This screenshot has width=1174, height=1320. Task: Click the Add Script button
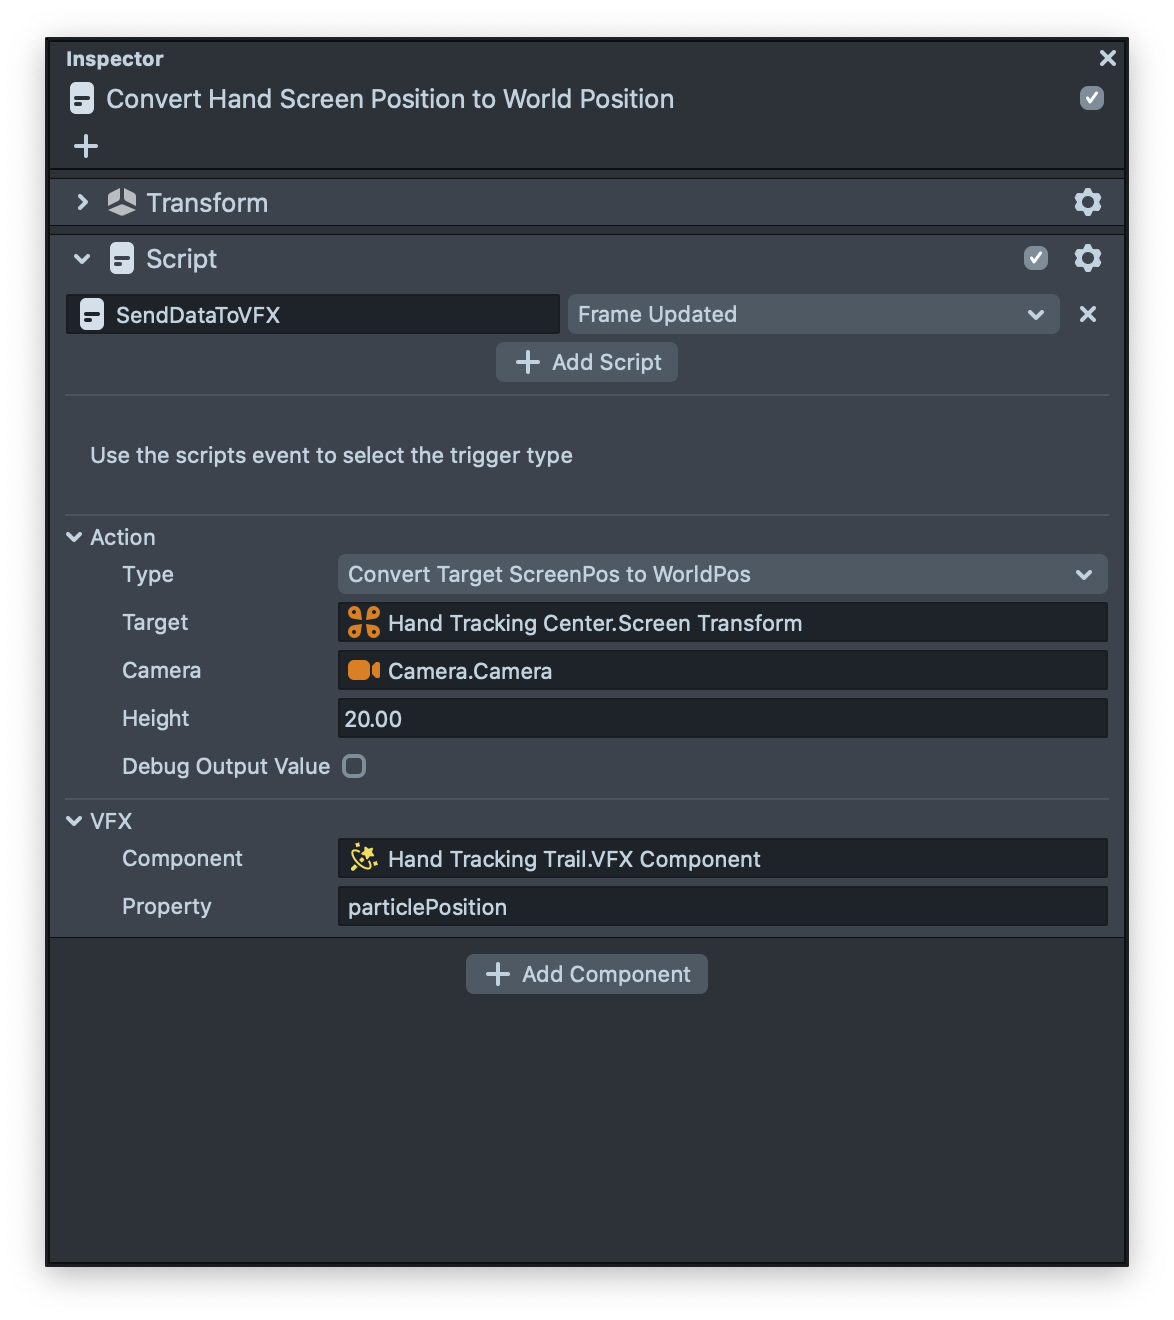click(x=587, y=362)
